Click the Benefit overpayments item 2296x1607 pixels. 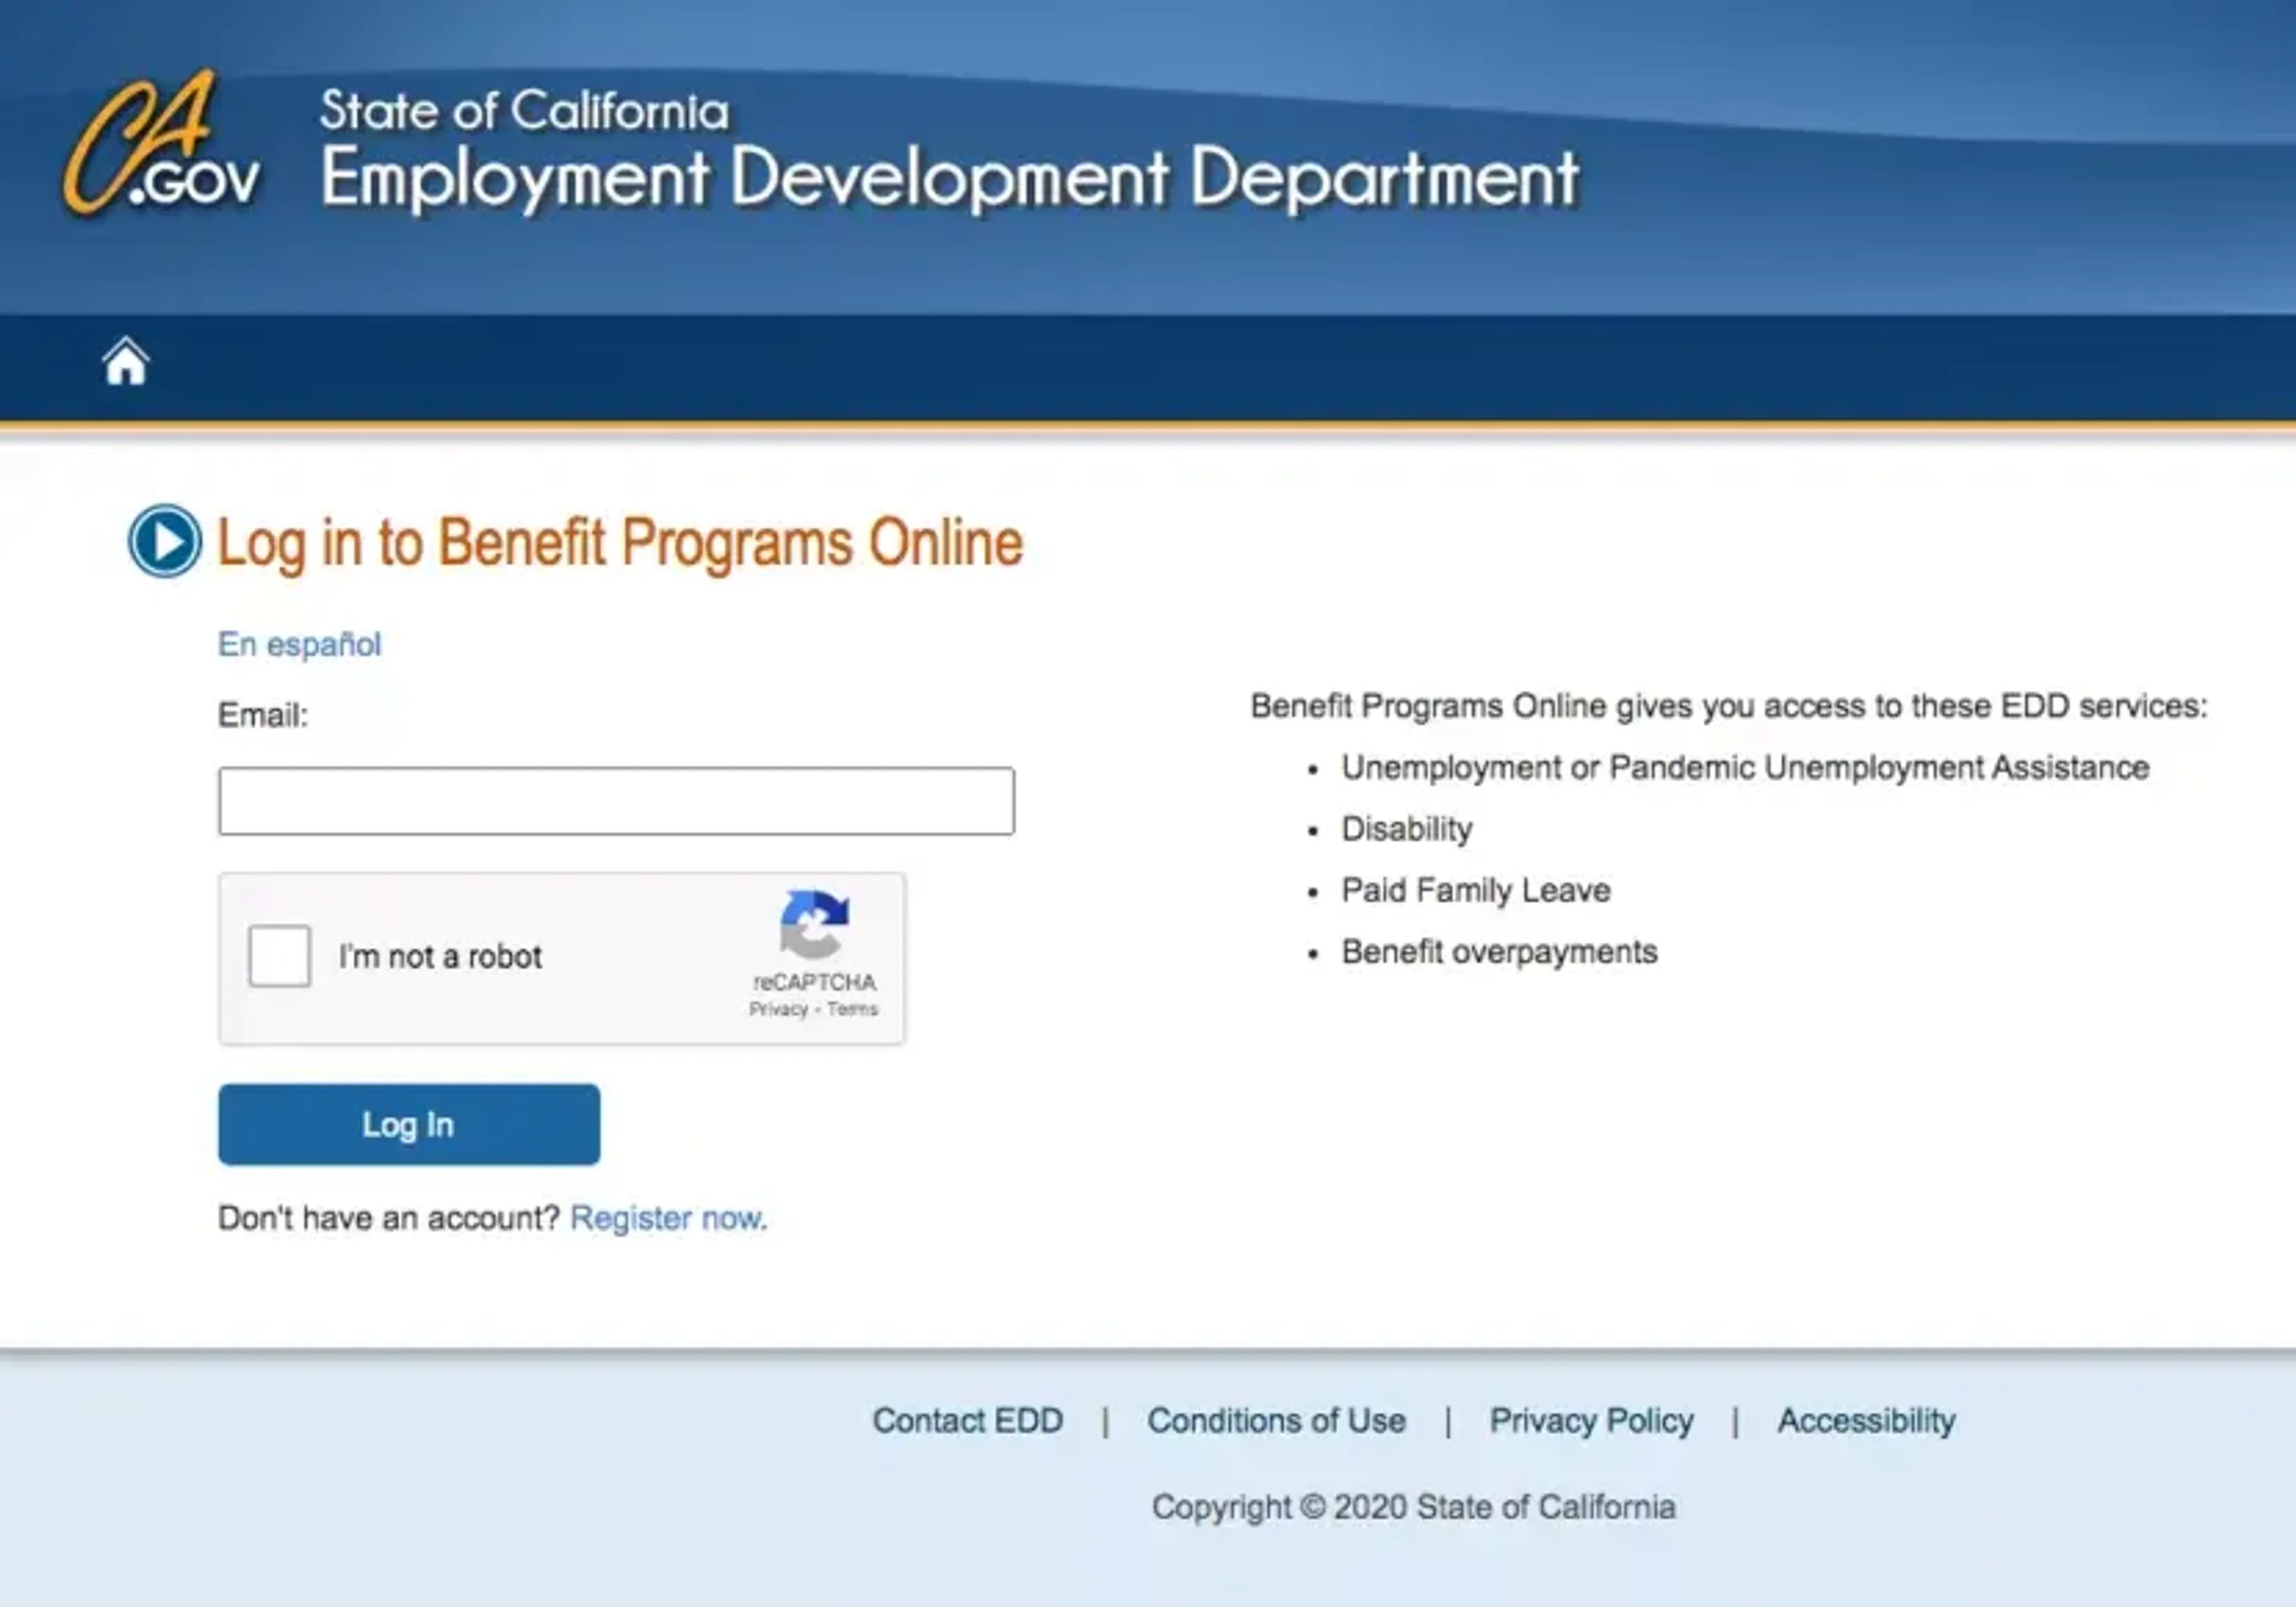click(1499, 952)
